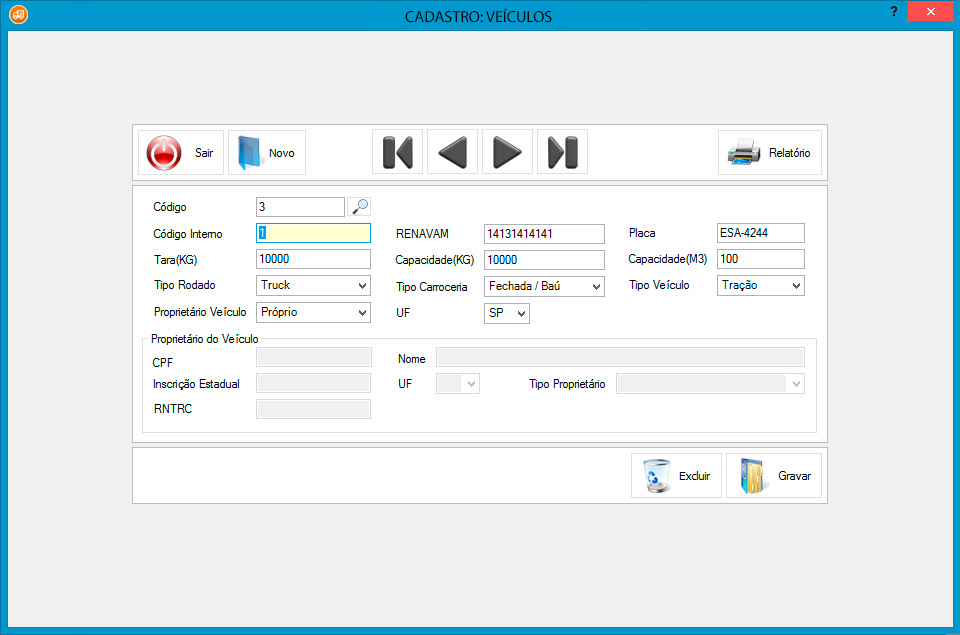The image size is (960, 635).
Task: Edit the Tara(KG) field
Action: tap(313, 259)
